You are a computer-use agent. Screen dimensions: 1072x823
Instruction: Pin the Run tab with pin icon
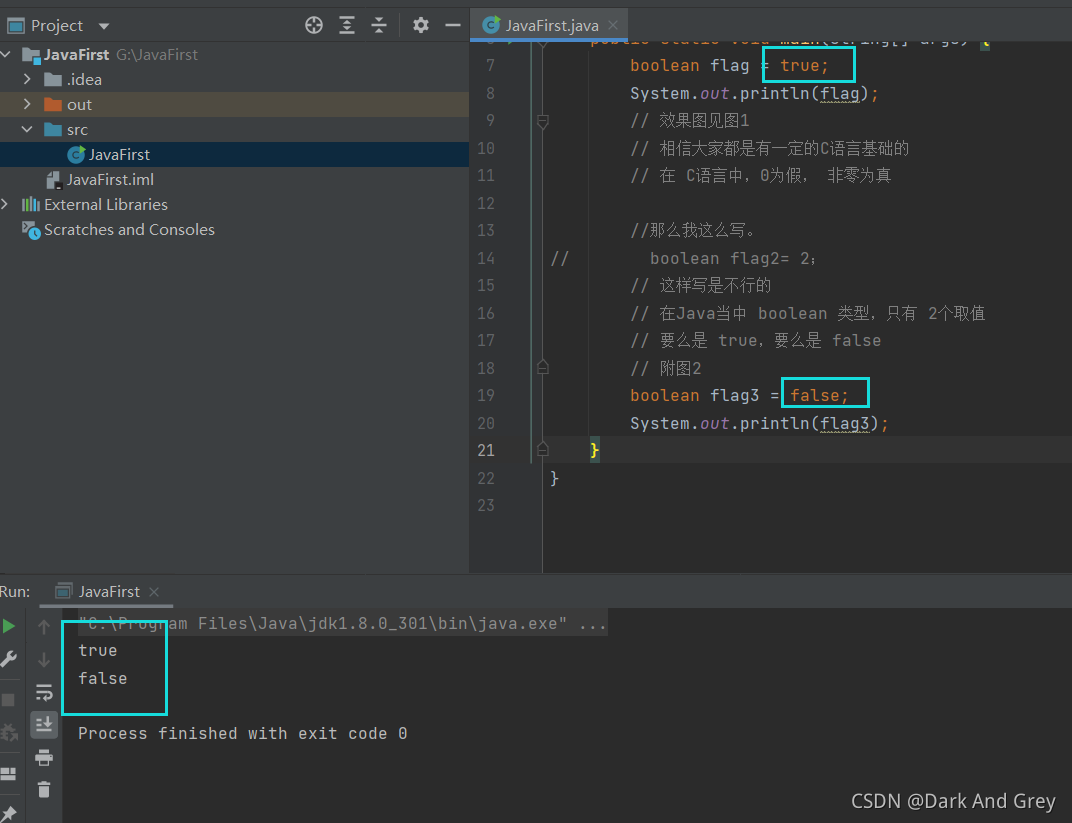click(x=9, y=814)
